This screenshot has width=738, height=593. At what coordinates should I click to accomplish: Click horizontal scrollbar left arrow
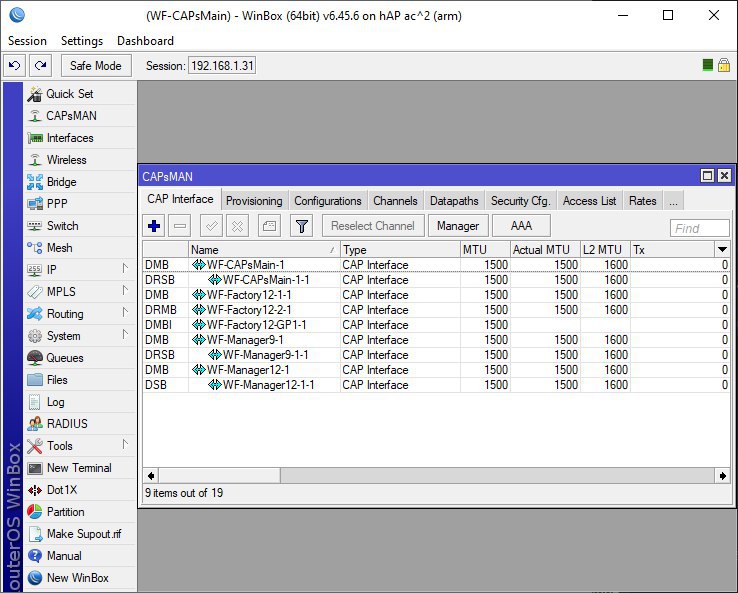click(151, 476)
